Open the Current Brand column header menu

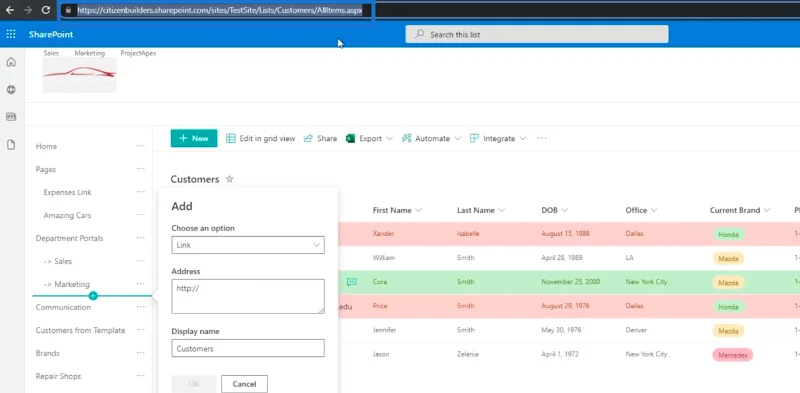point(740,210)
